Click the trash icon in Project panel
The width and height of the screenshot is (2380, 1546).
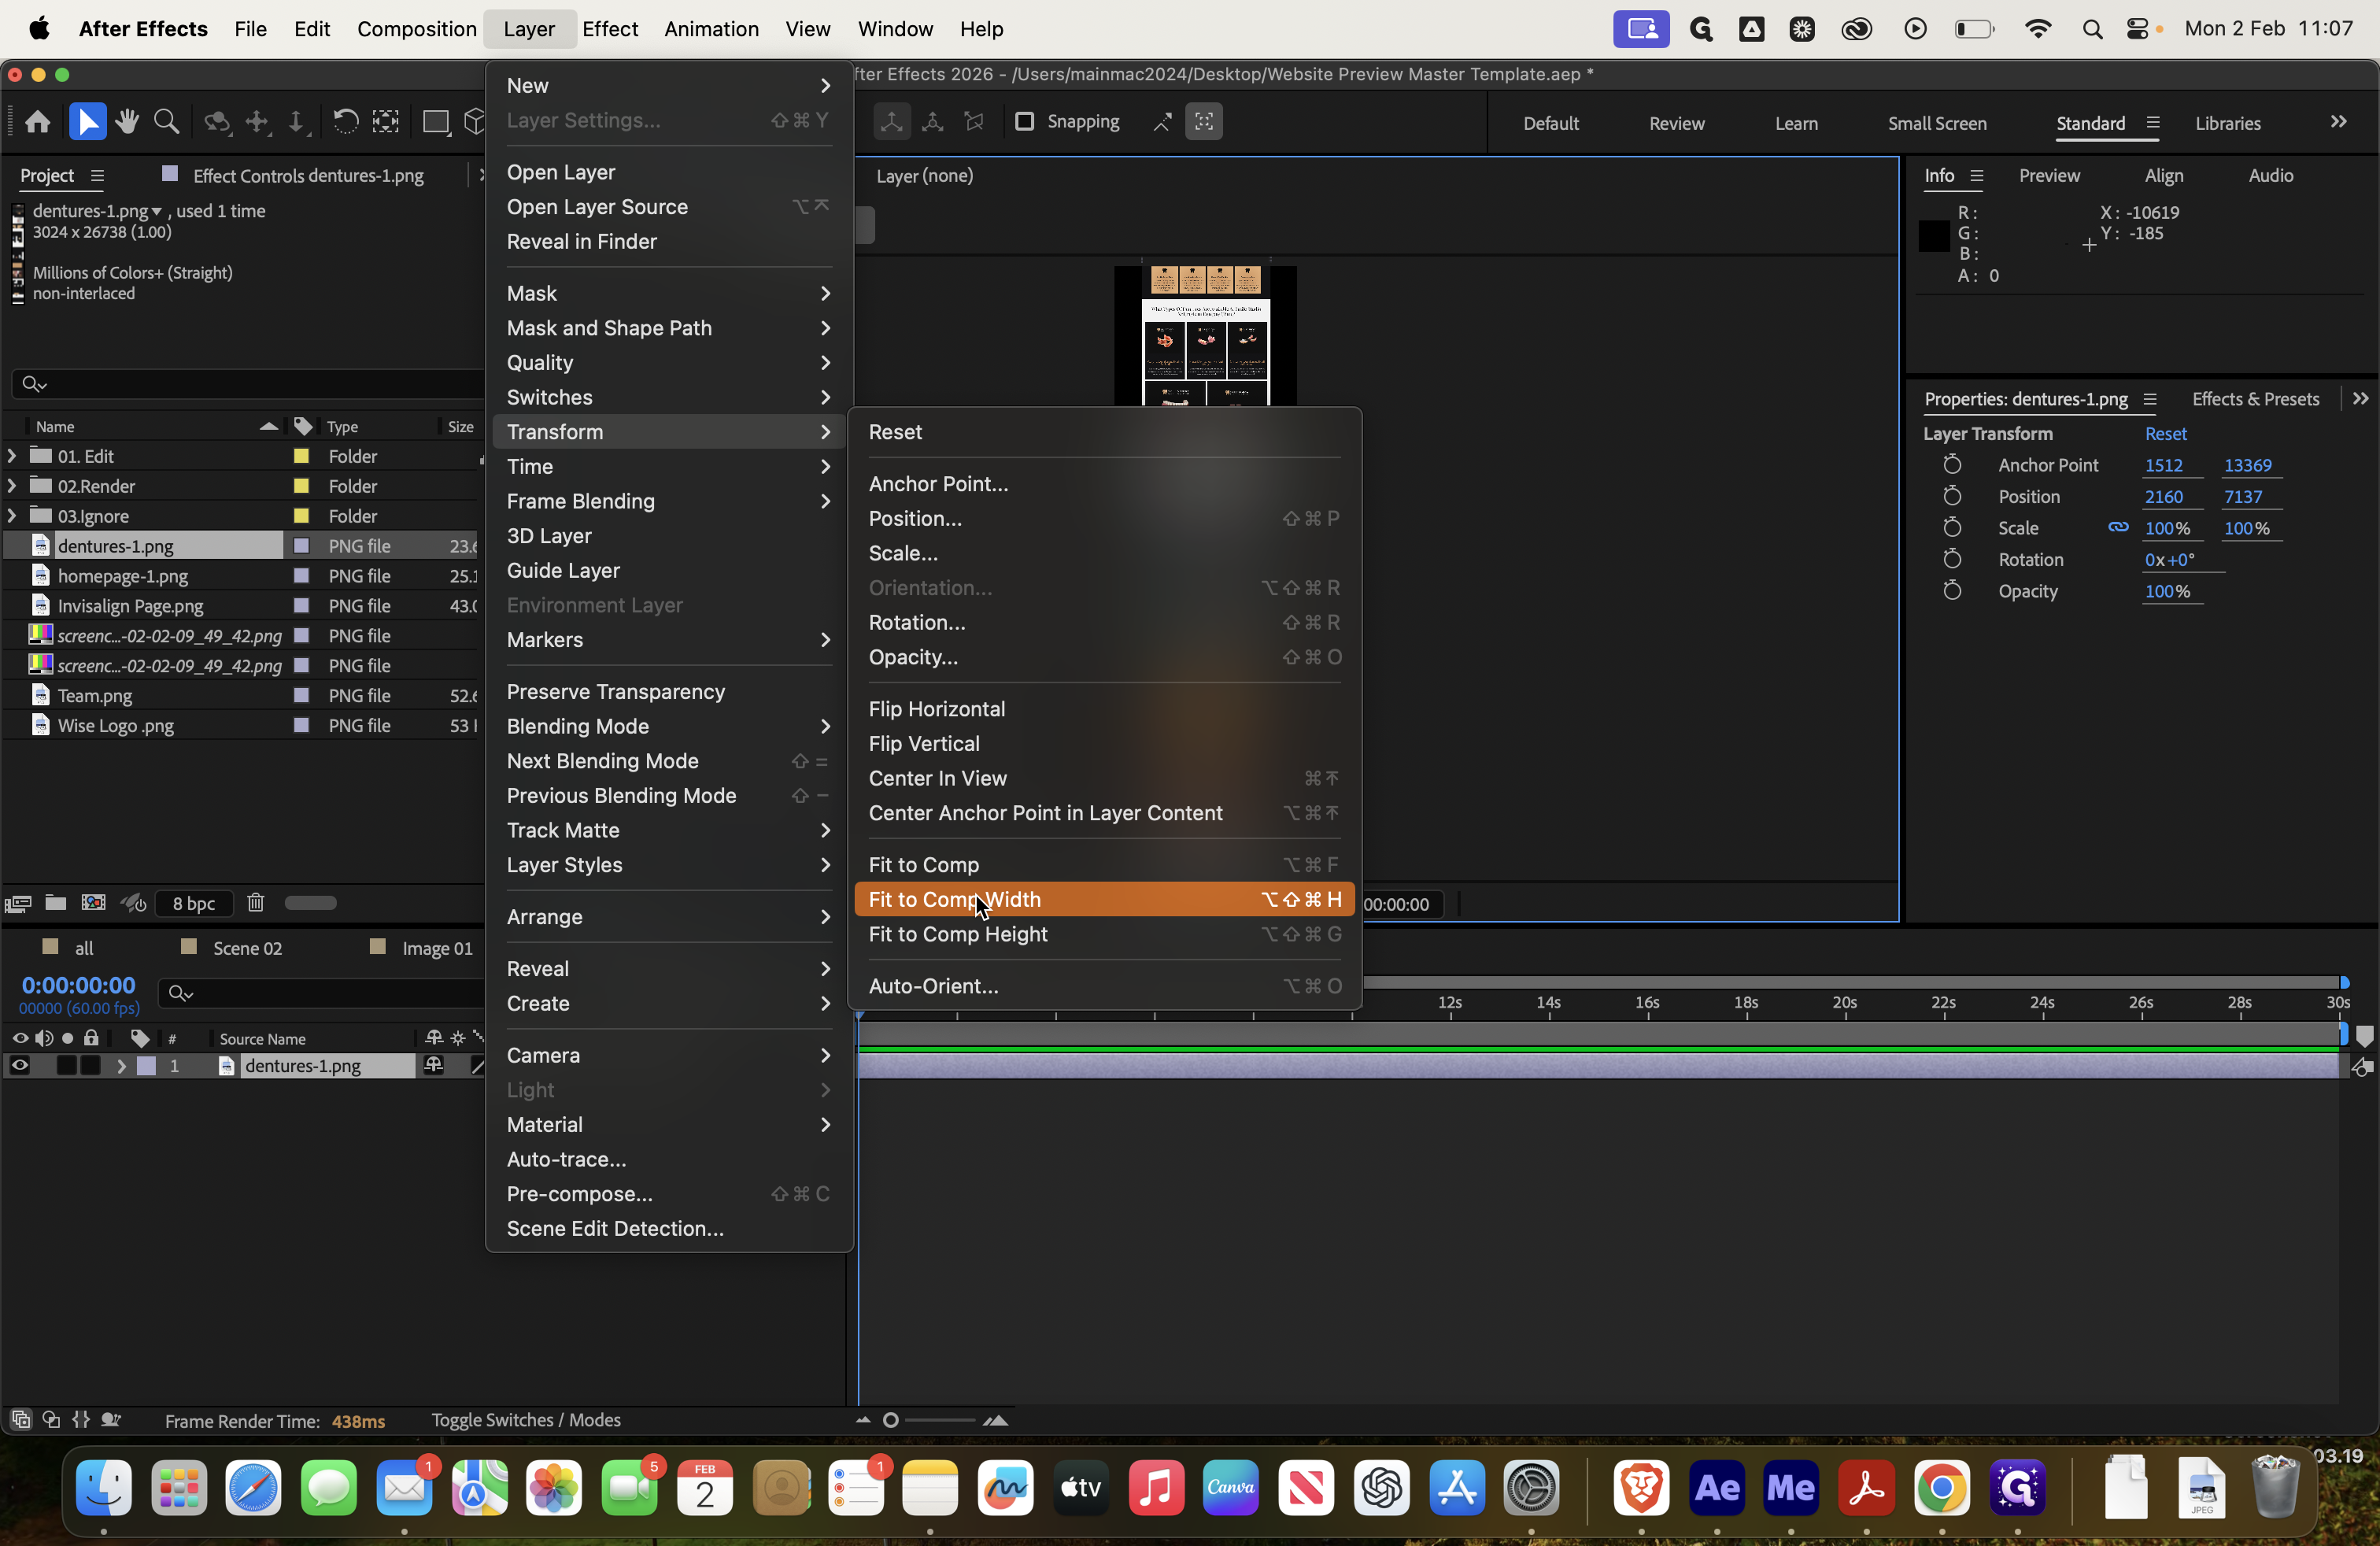[x=256, y=903]
